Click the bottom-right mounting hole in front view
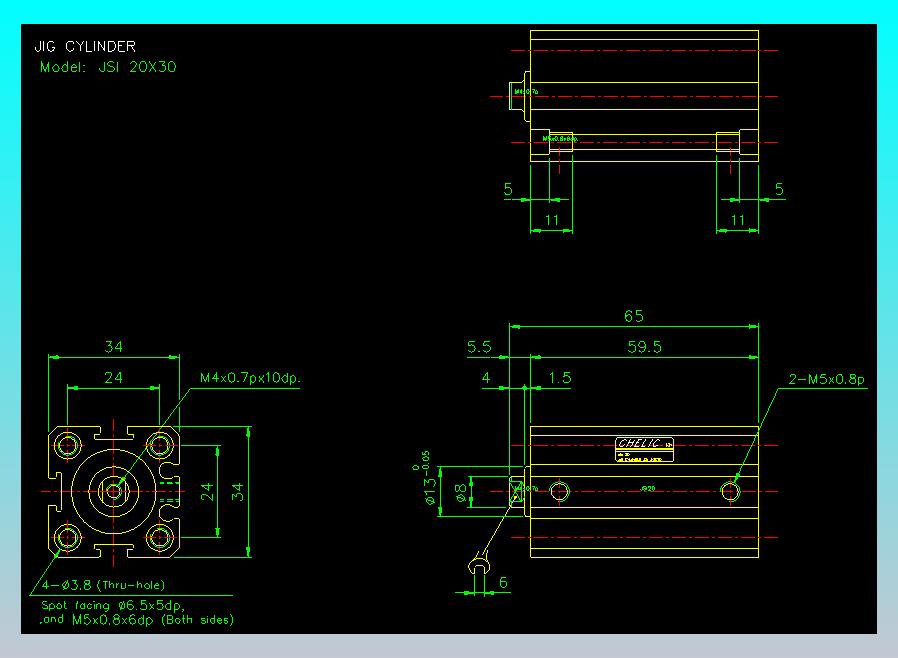The height and width of the screenshot is (658, 898). pos(159,538)
